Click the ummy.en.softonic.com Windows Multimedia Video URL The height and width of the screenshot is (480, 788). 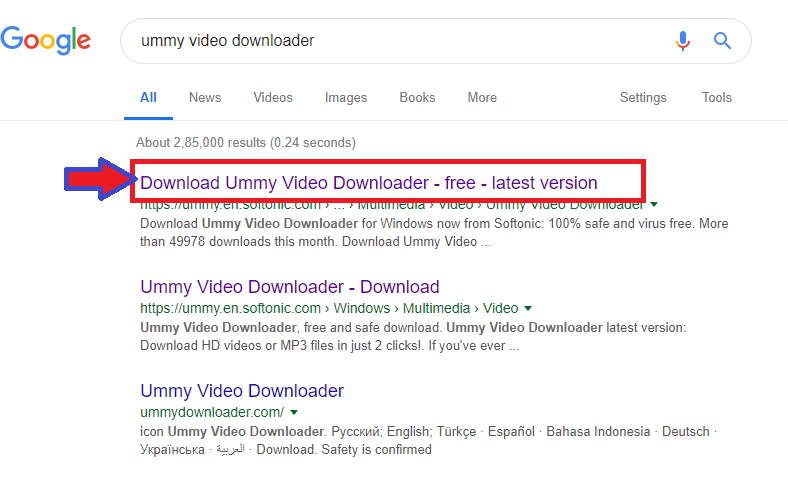pyautogui.click(x=329, y=308)
